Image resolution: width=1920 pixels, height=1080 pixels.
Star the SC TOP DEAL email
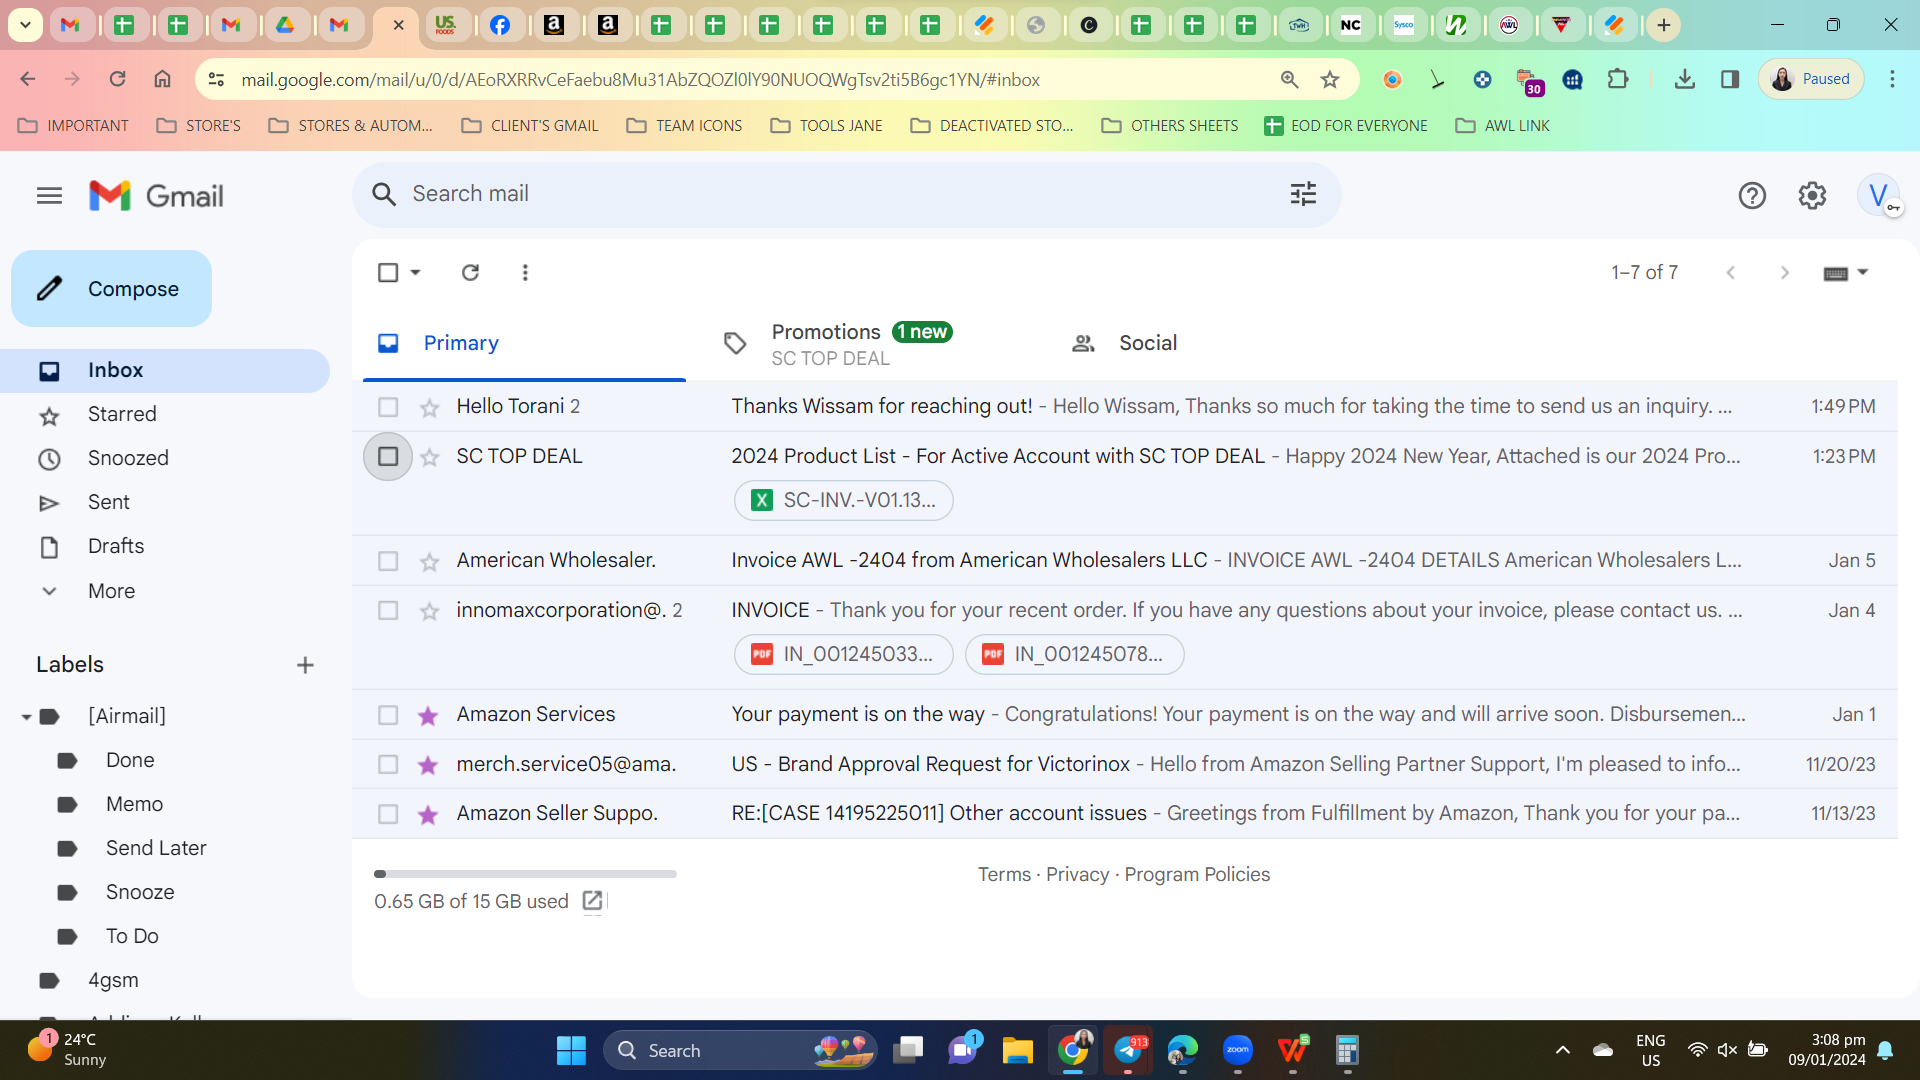(429, 457)
